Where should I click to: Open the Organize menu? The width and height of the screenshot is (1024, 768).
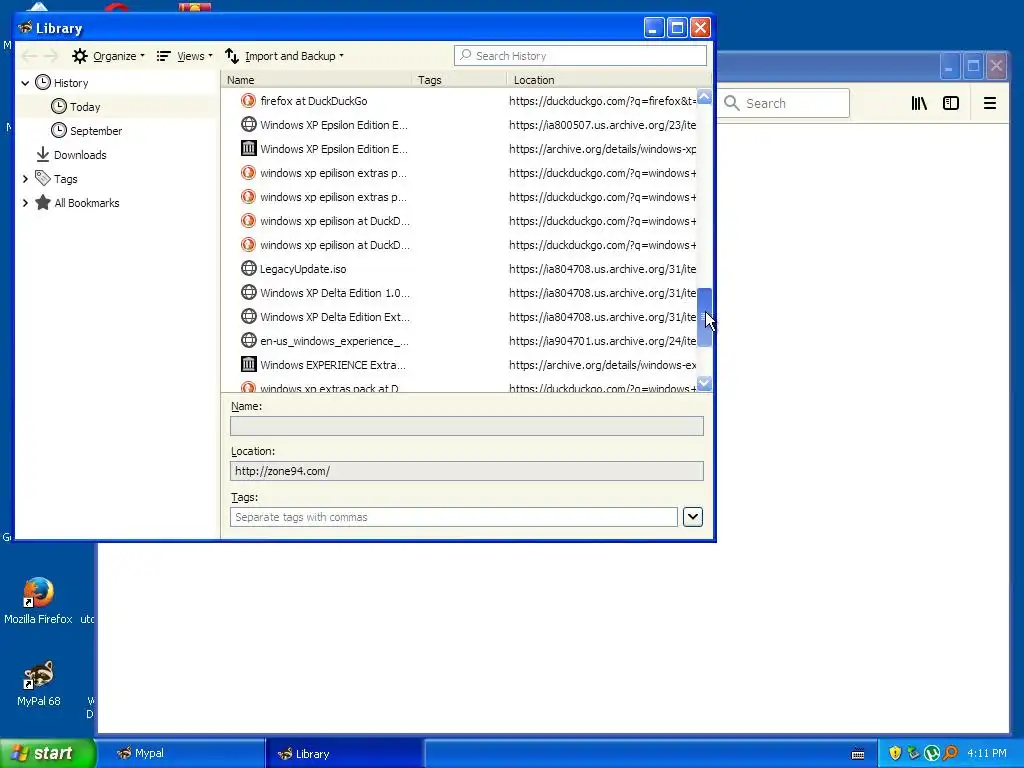tap(108, 56)
